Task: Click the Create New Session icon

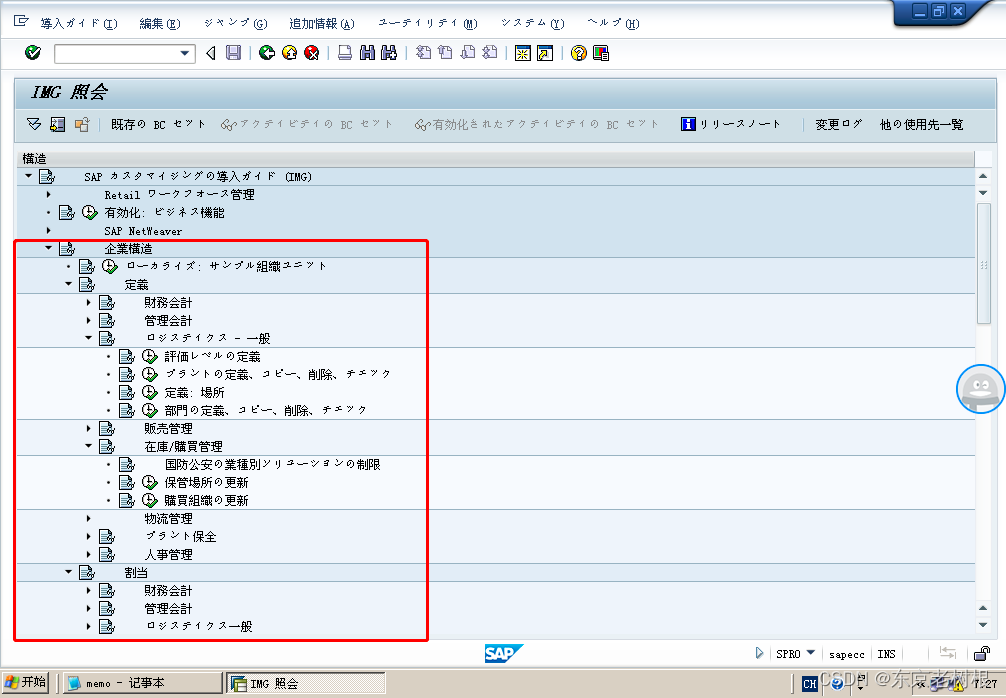Action: click(523, 53)
